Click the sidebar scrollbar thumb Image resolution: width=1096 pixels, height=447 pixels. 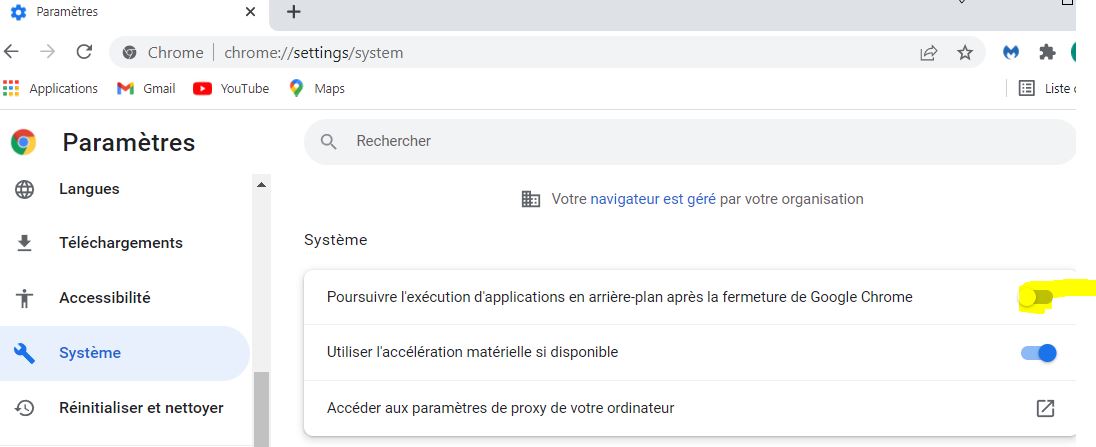[261, 409]
